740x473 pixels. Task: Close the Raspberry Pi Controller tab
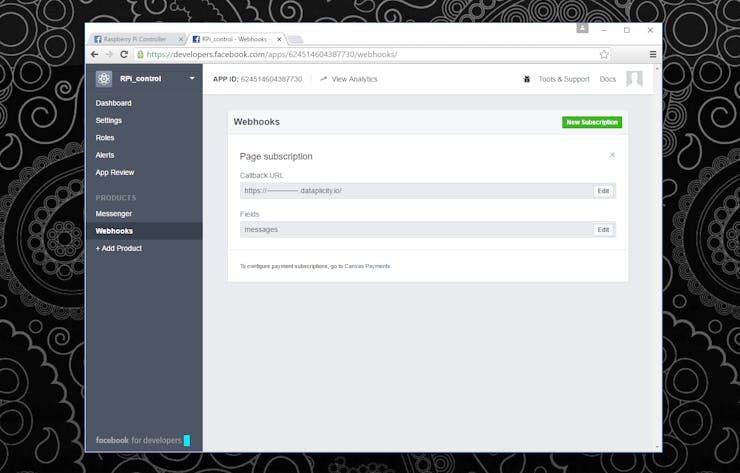[x=180, y=39]
